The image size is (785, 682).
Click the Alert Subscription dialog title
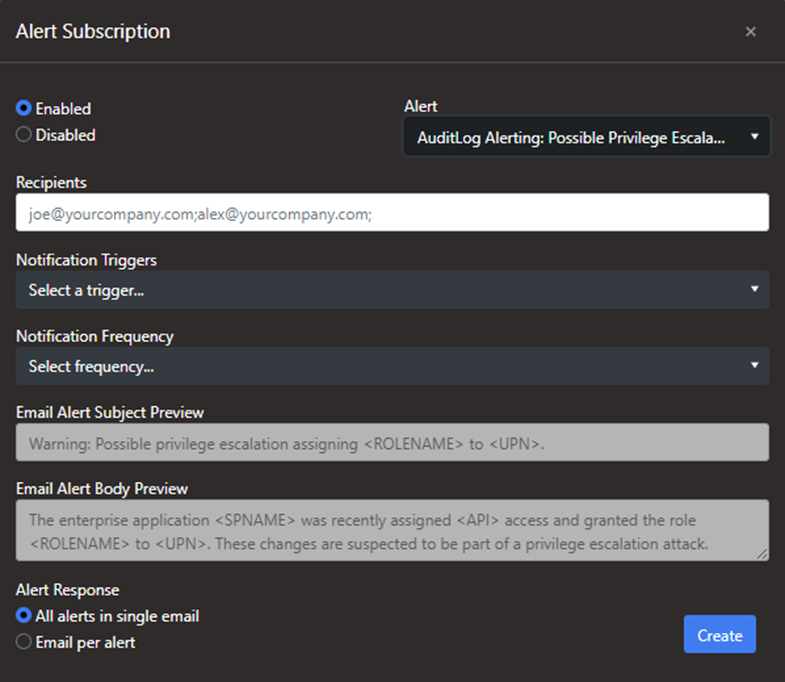click(93, 32)
